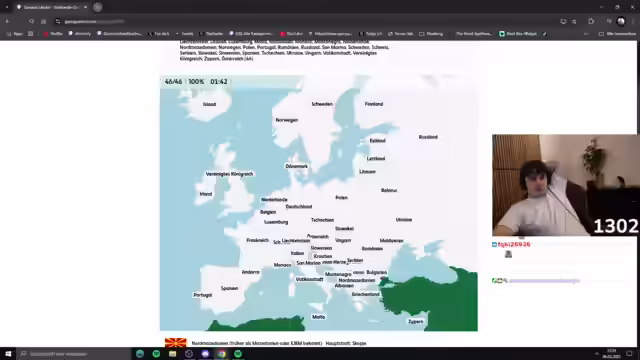Select the Portugal map label
This screenshot has height=360, width=640.
[x=202, y=295]
